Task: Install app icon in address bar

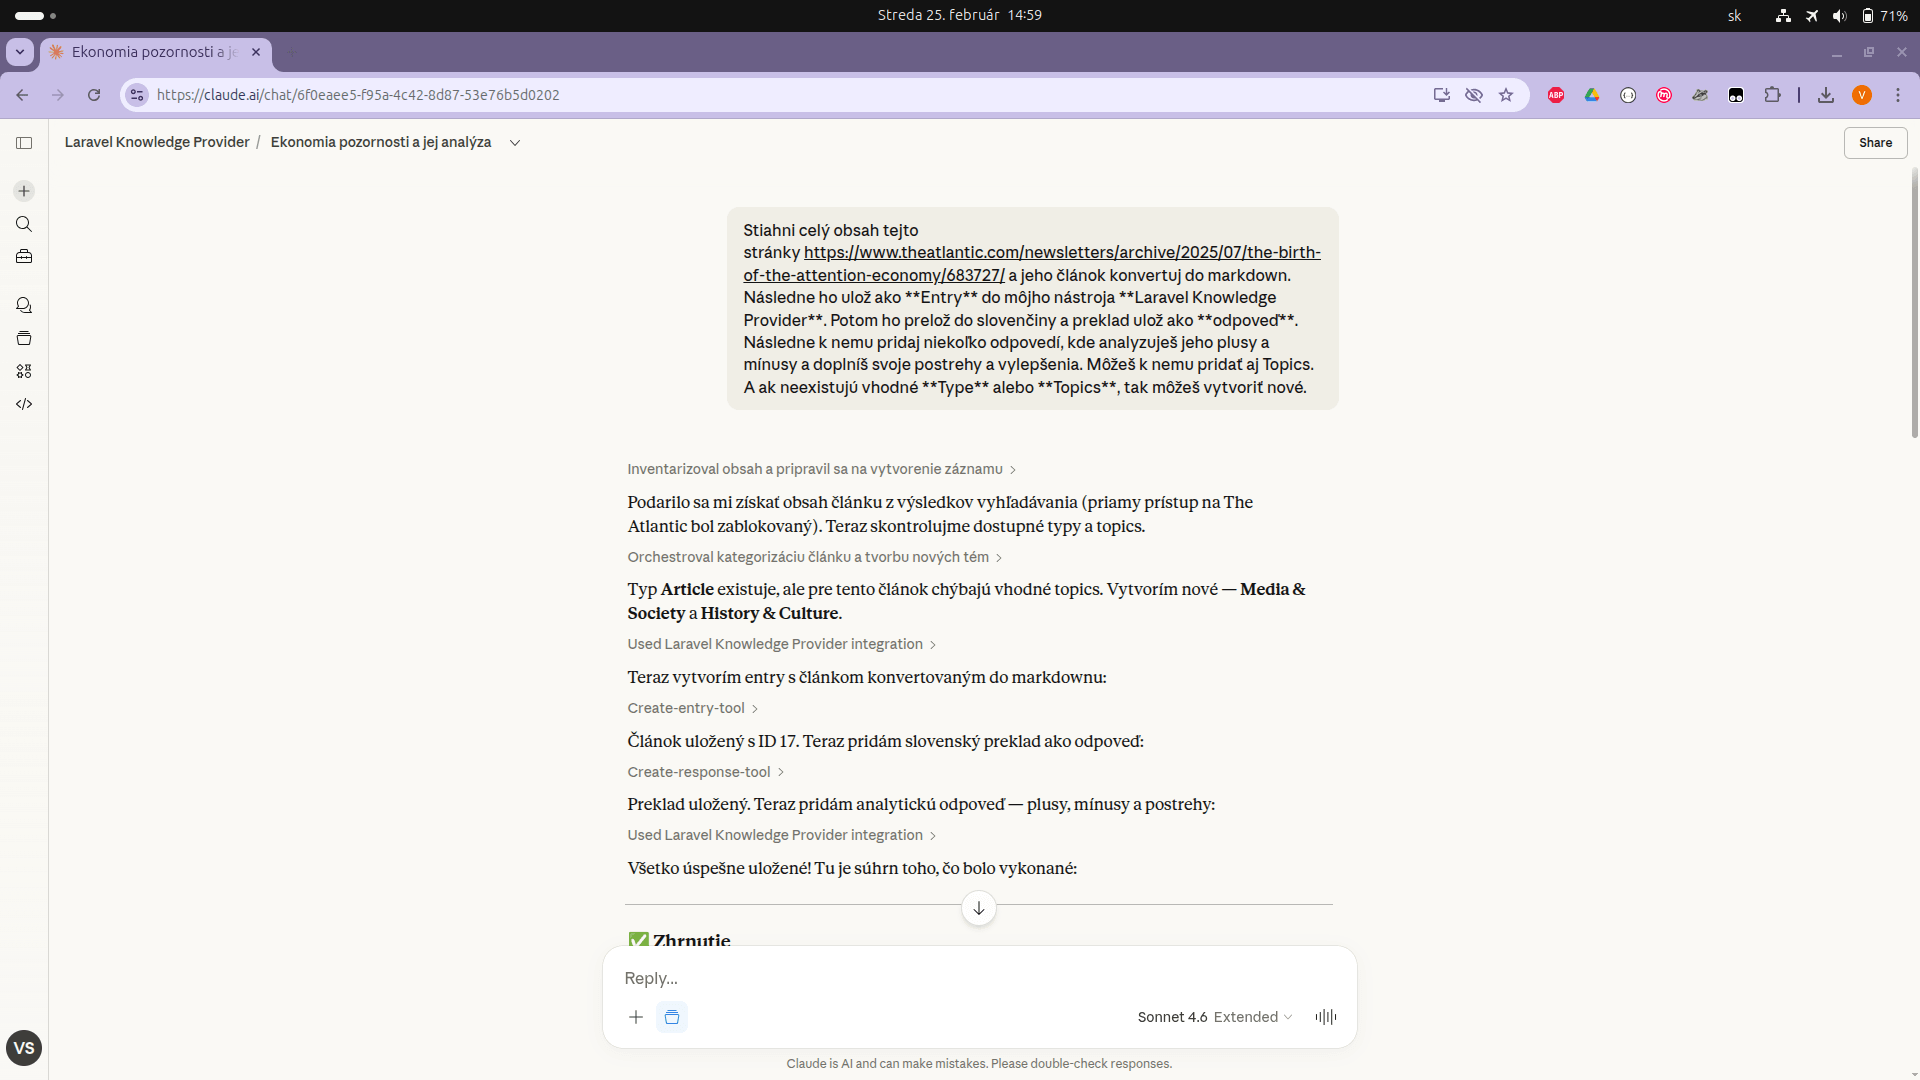Action: click(x=1441, y=95)
